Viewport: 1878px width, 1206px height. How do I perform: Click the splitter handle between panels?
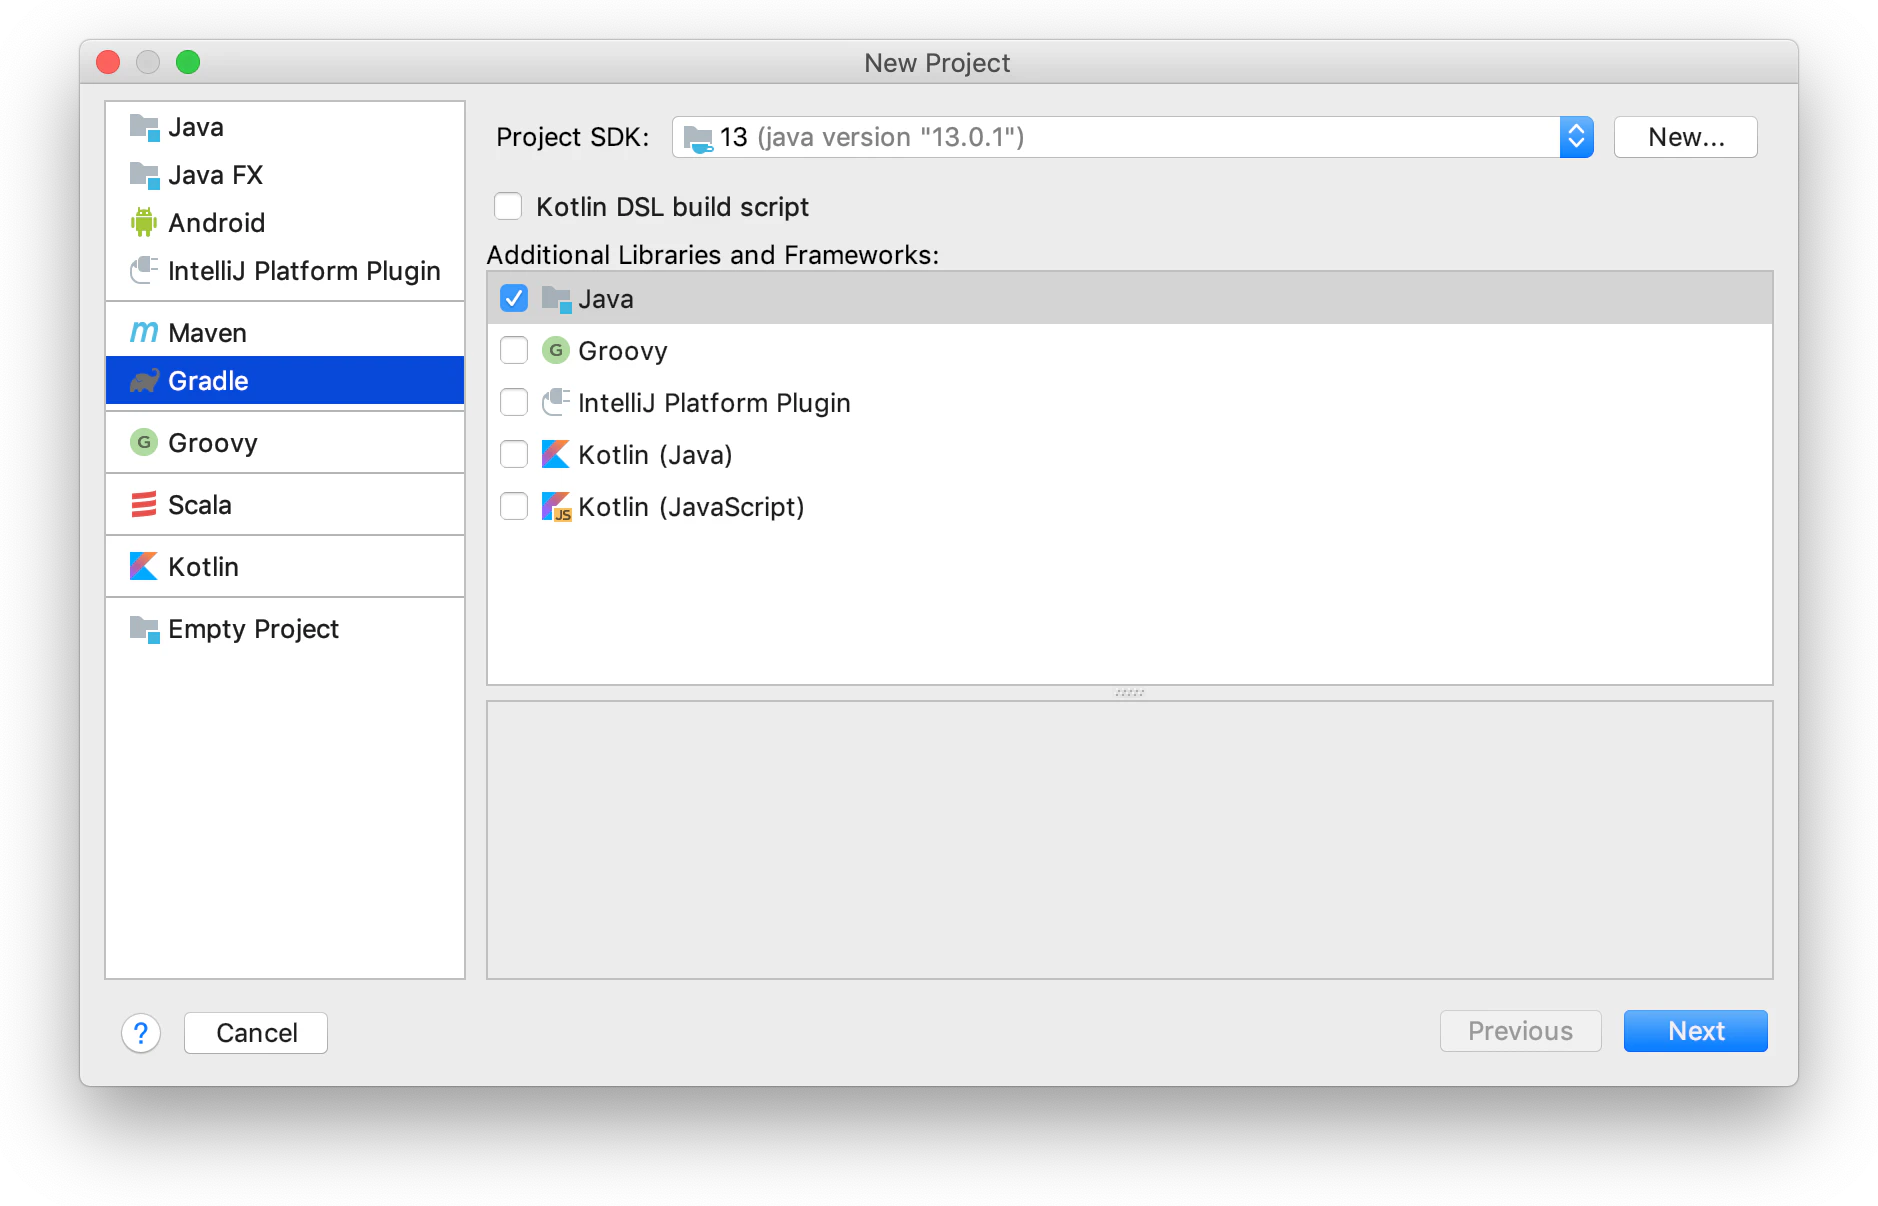point(1130,692)
